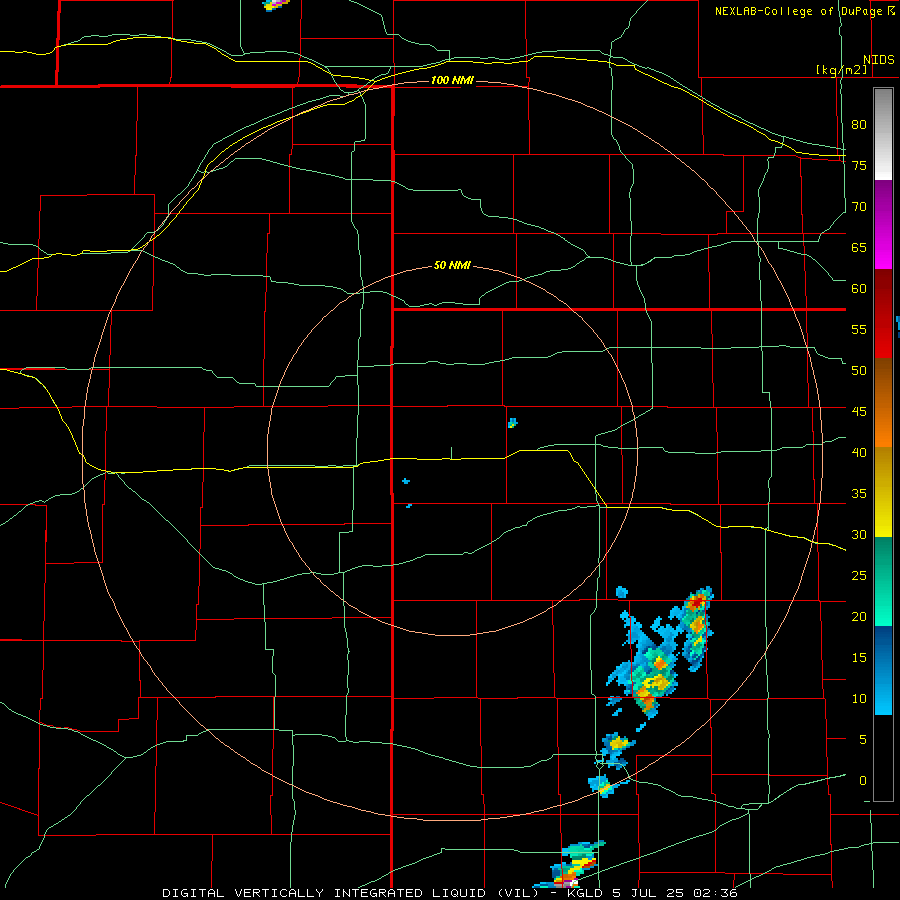
Task: Click the 60 value on the color scale
Action: (859, 289)
